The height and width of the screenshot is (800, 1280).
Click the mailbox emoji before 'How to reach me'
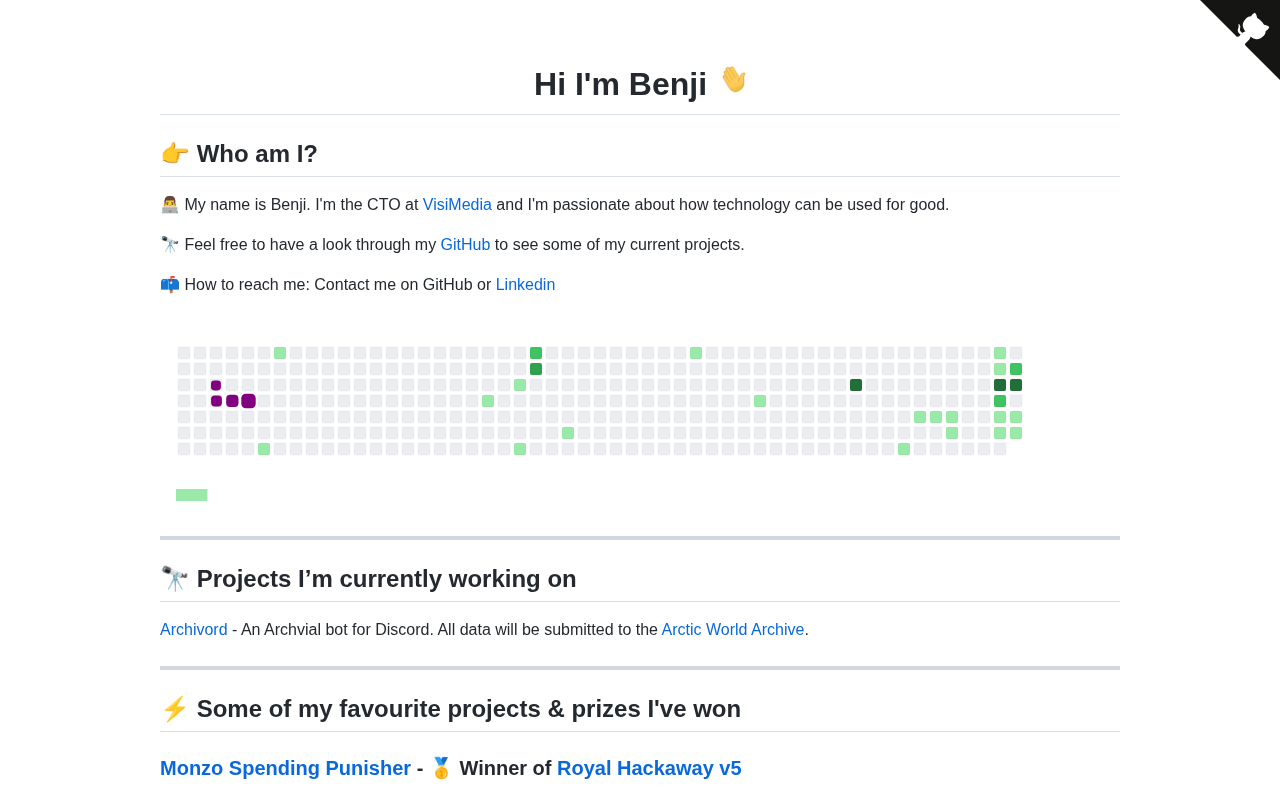169,285
